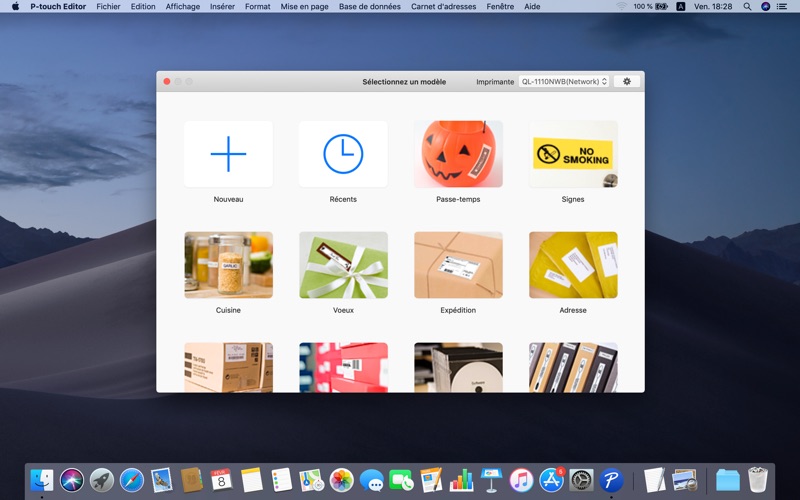Open iTunes from the Dock
The height and width of the screenshot is (500, 800).
coord(521,480)
